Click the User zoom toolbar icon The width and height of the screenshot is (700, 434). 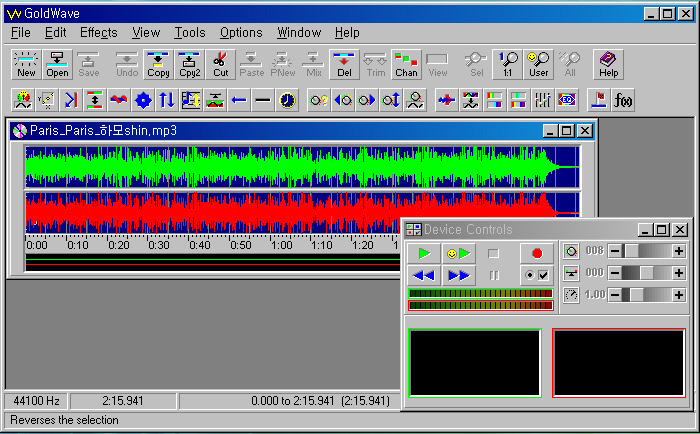point(539,64)
